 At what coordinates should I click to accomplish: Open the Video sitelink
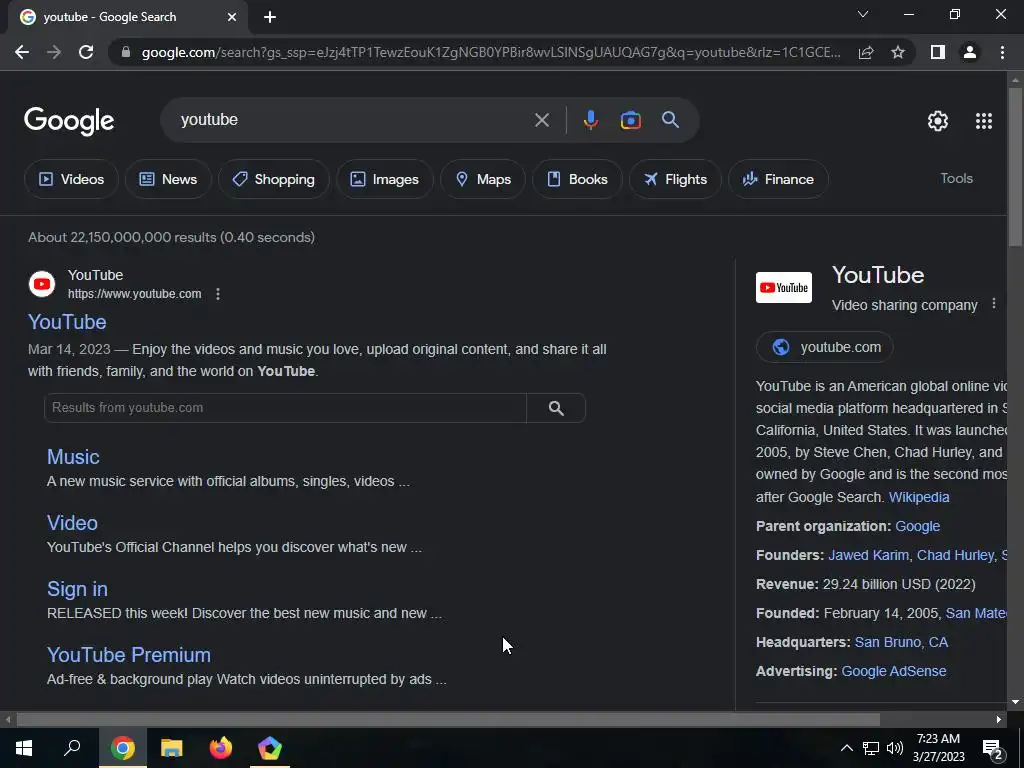tap(72, 522)
